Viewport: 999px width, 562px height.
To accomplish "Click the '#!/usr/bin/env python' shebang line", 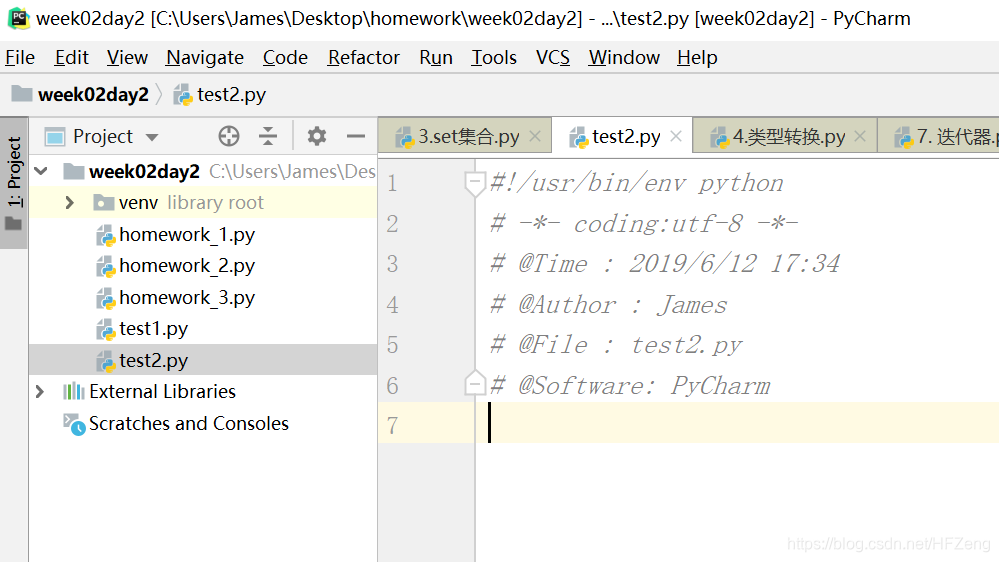I will [x=636, y=184].
